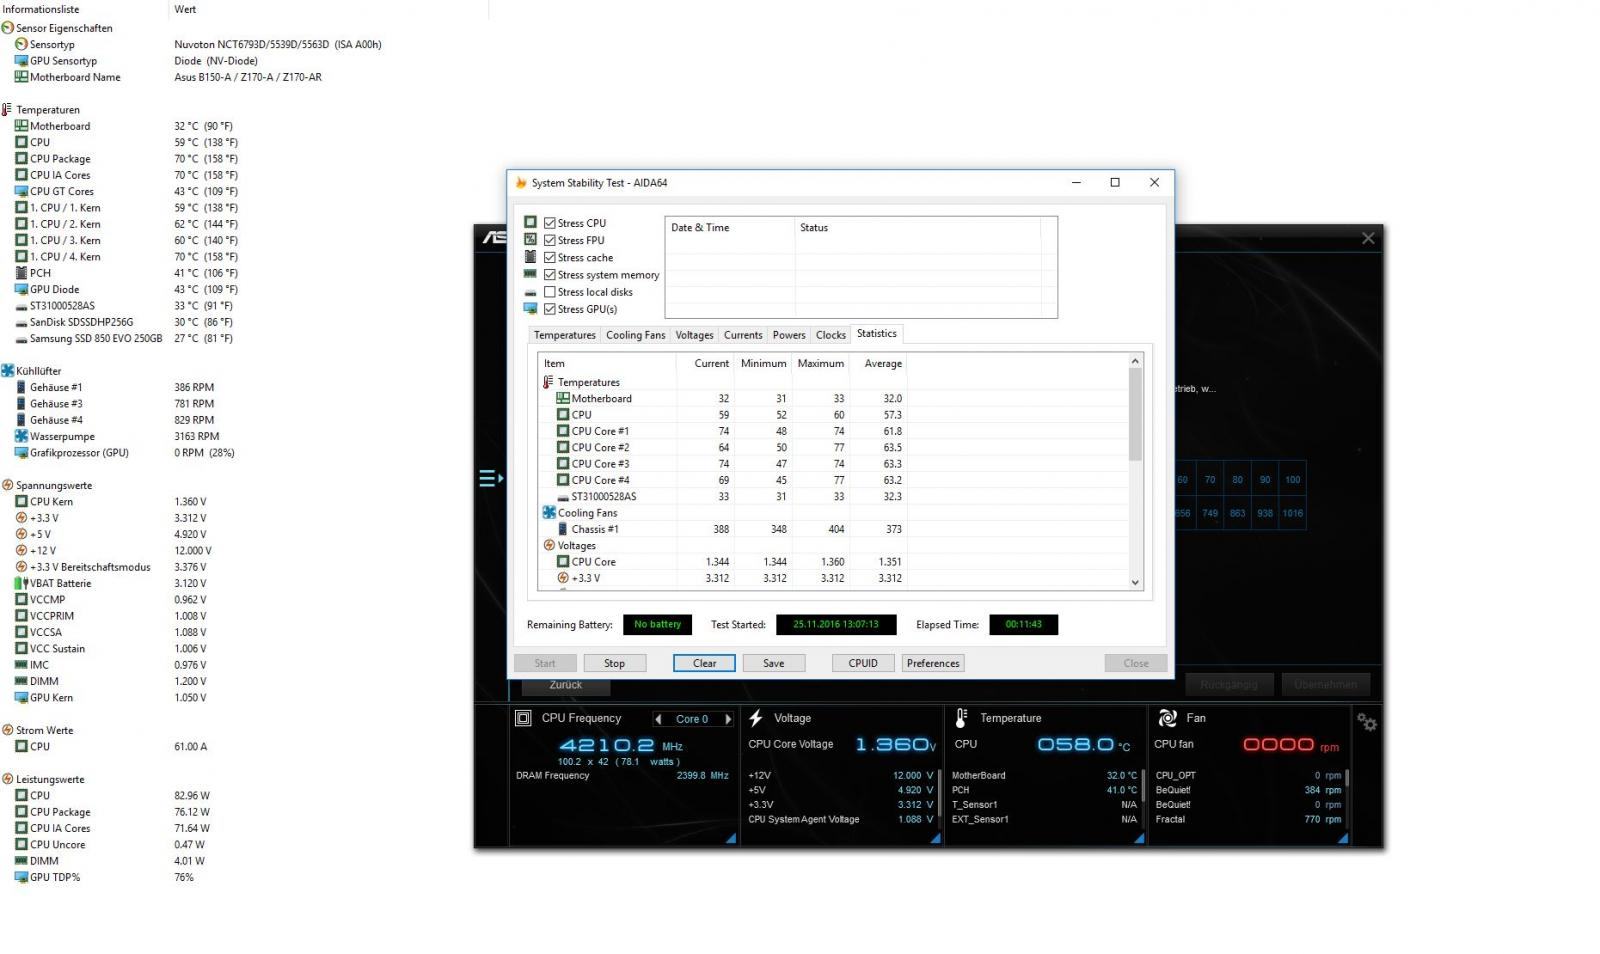Click the Maximum column header
The image size is (1600, 954).
point(820,363)
